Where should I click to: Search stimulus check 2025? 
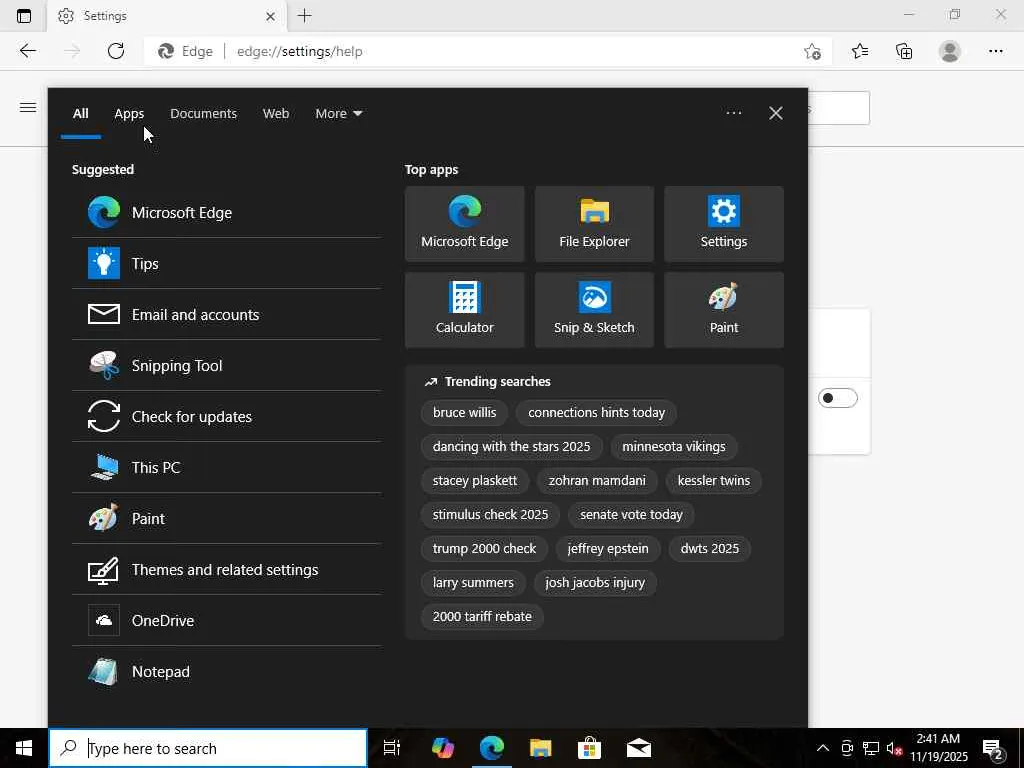pyautogui.click(x=490, y=515)
